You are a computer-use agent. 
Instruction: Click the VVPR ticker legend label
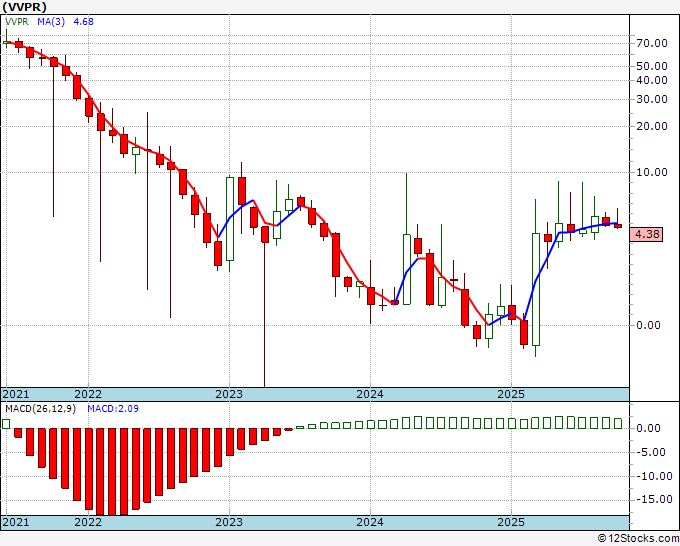click(x=16, y=22)
